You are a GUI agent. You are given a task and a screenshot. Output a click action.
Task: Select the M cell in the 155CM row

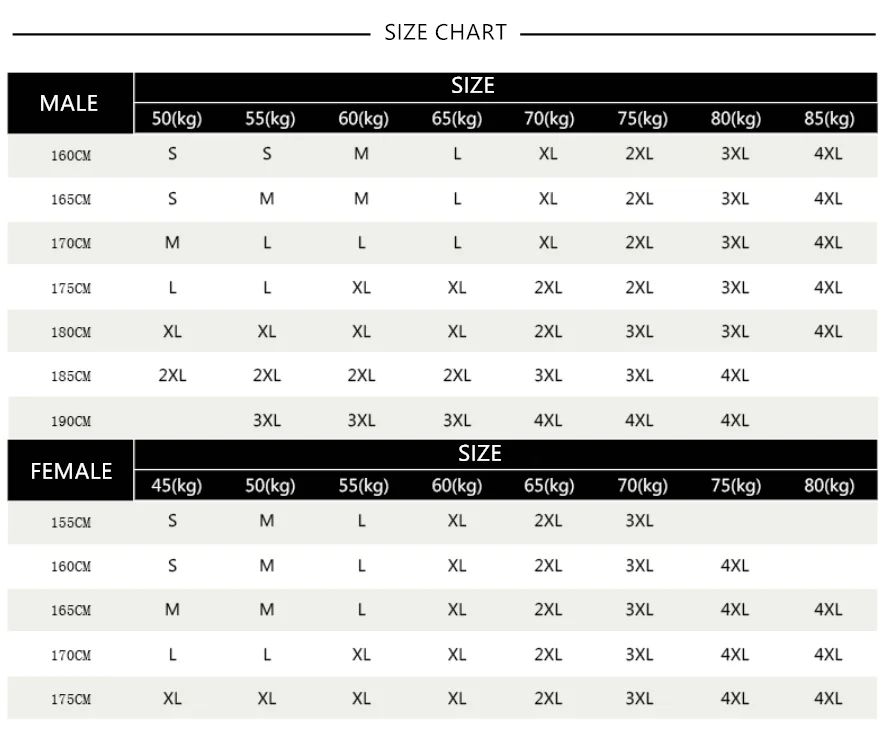(267, 521)
